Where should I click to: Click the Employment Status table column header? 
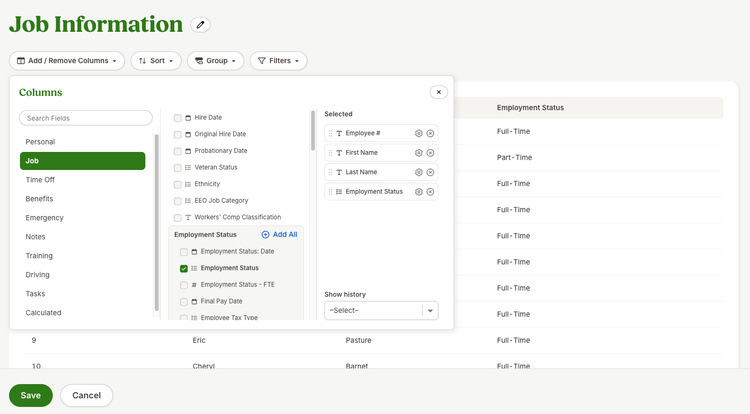[x=530, y=108]
